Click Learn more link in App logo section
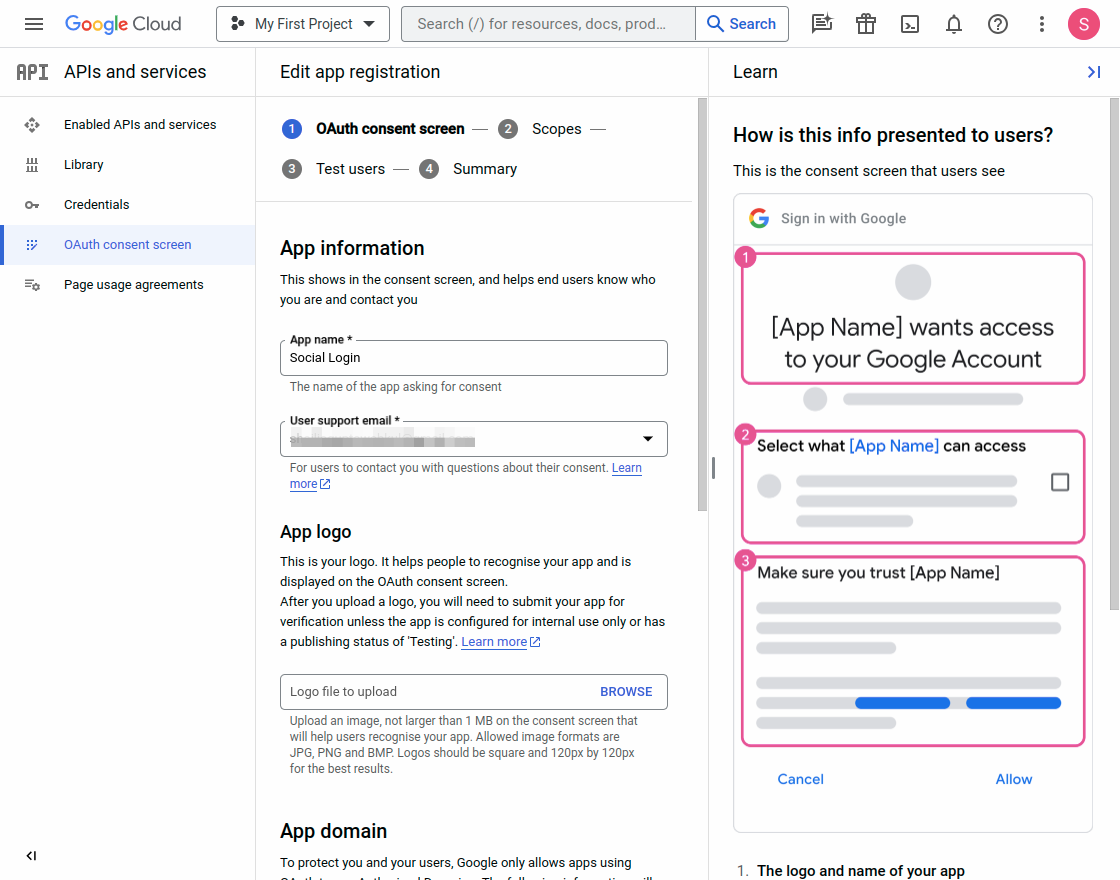Viewport: 1120px width, 880px height. coord(501,641)
